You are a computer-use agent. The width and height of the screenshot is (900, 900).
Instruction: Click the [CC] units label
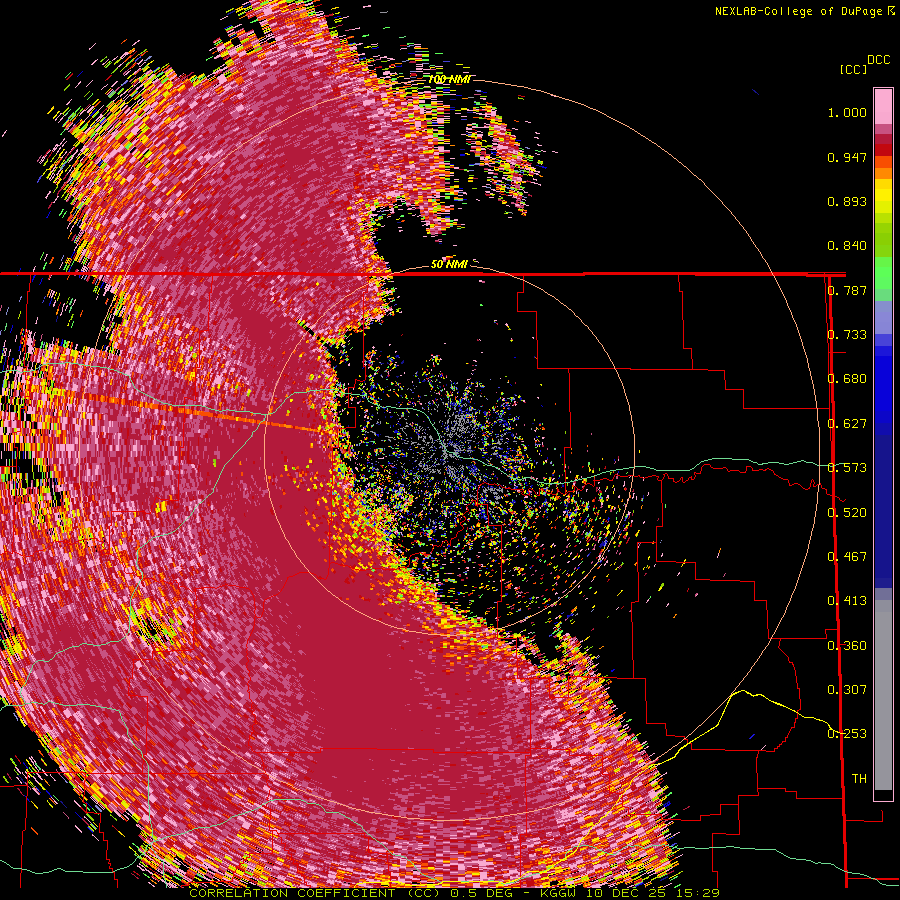coord(853,69)
